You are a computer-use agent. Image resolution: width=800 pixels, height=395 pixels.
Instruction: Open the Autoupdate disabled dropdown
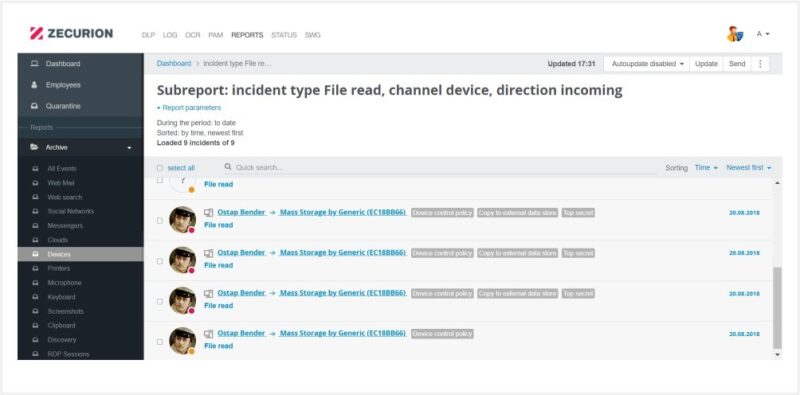(x=647, y=64)
